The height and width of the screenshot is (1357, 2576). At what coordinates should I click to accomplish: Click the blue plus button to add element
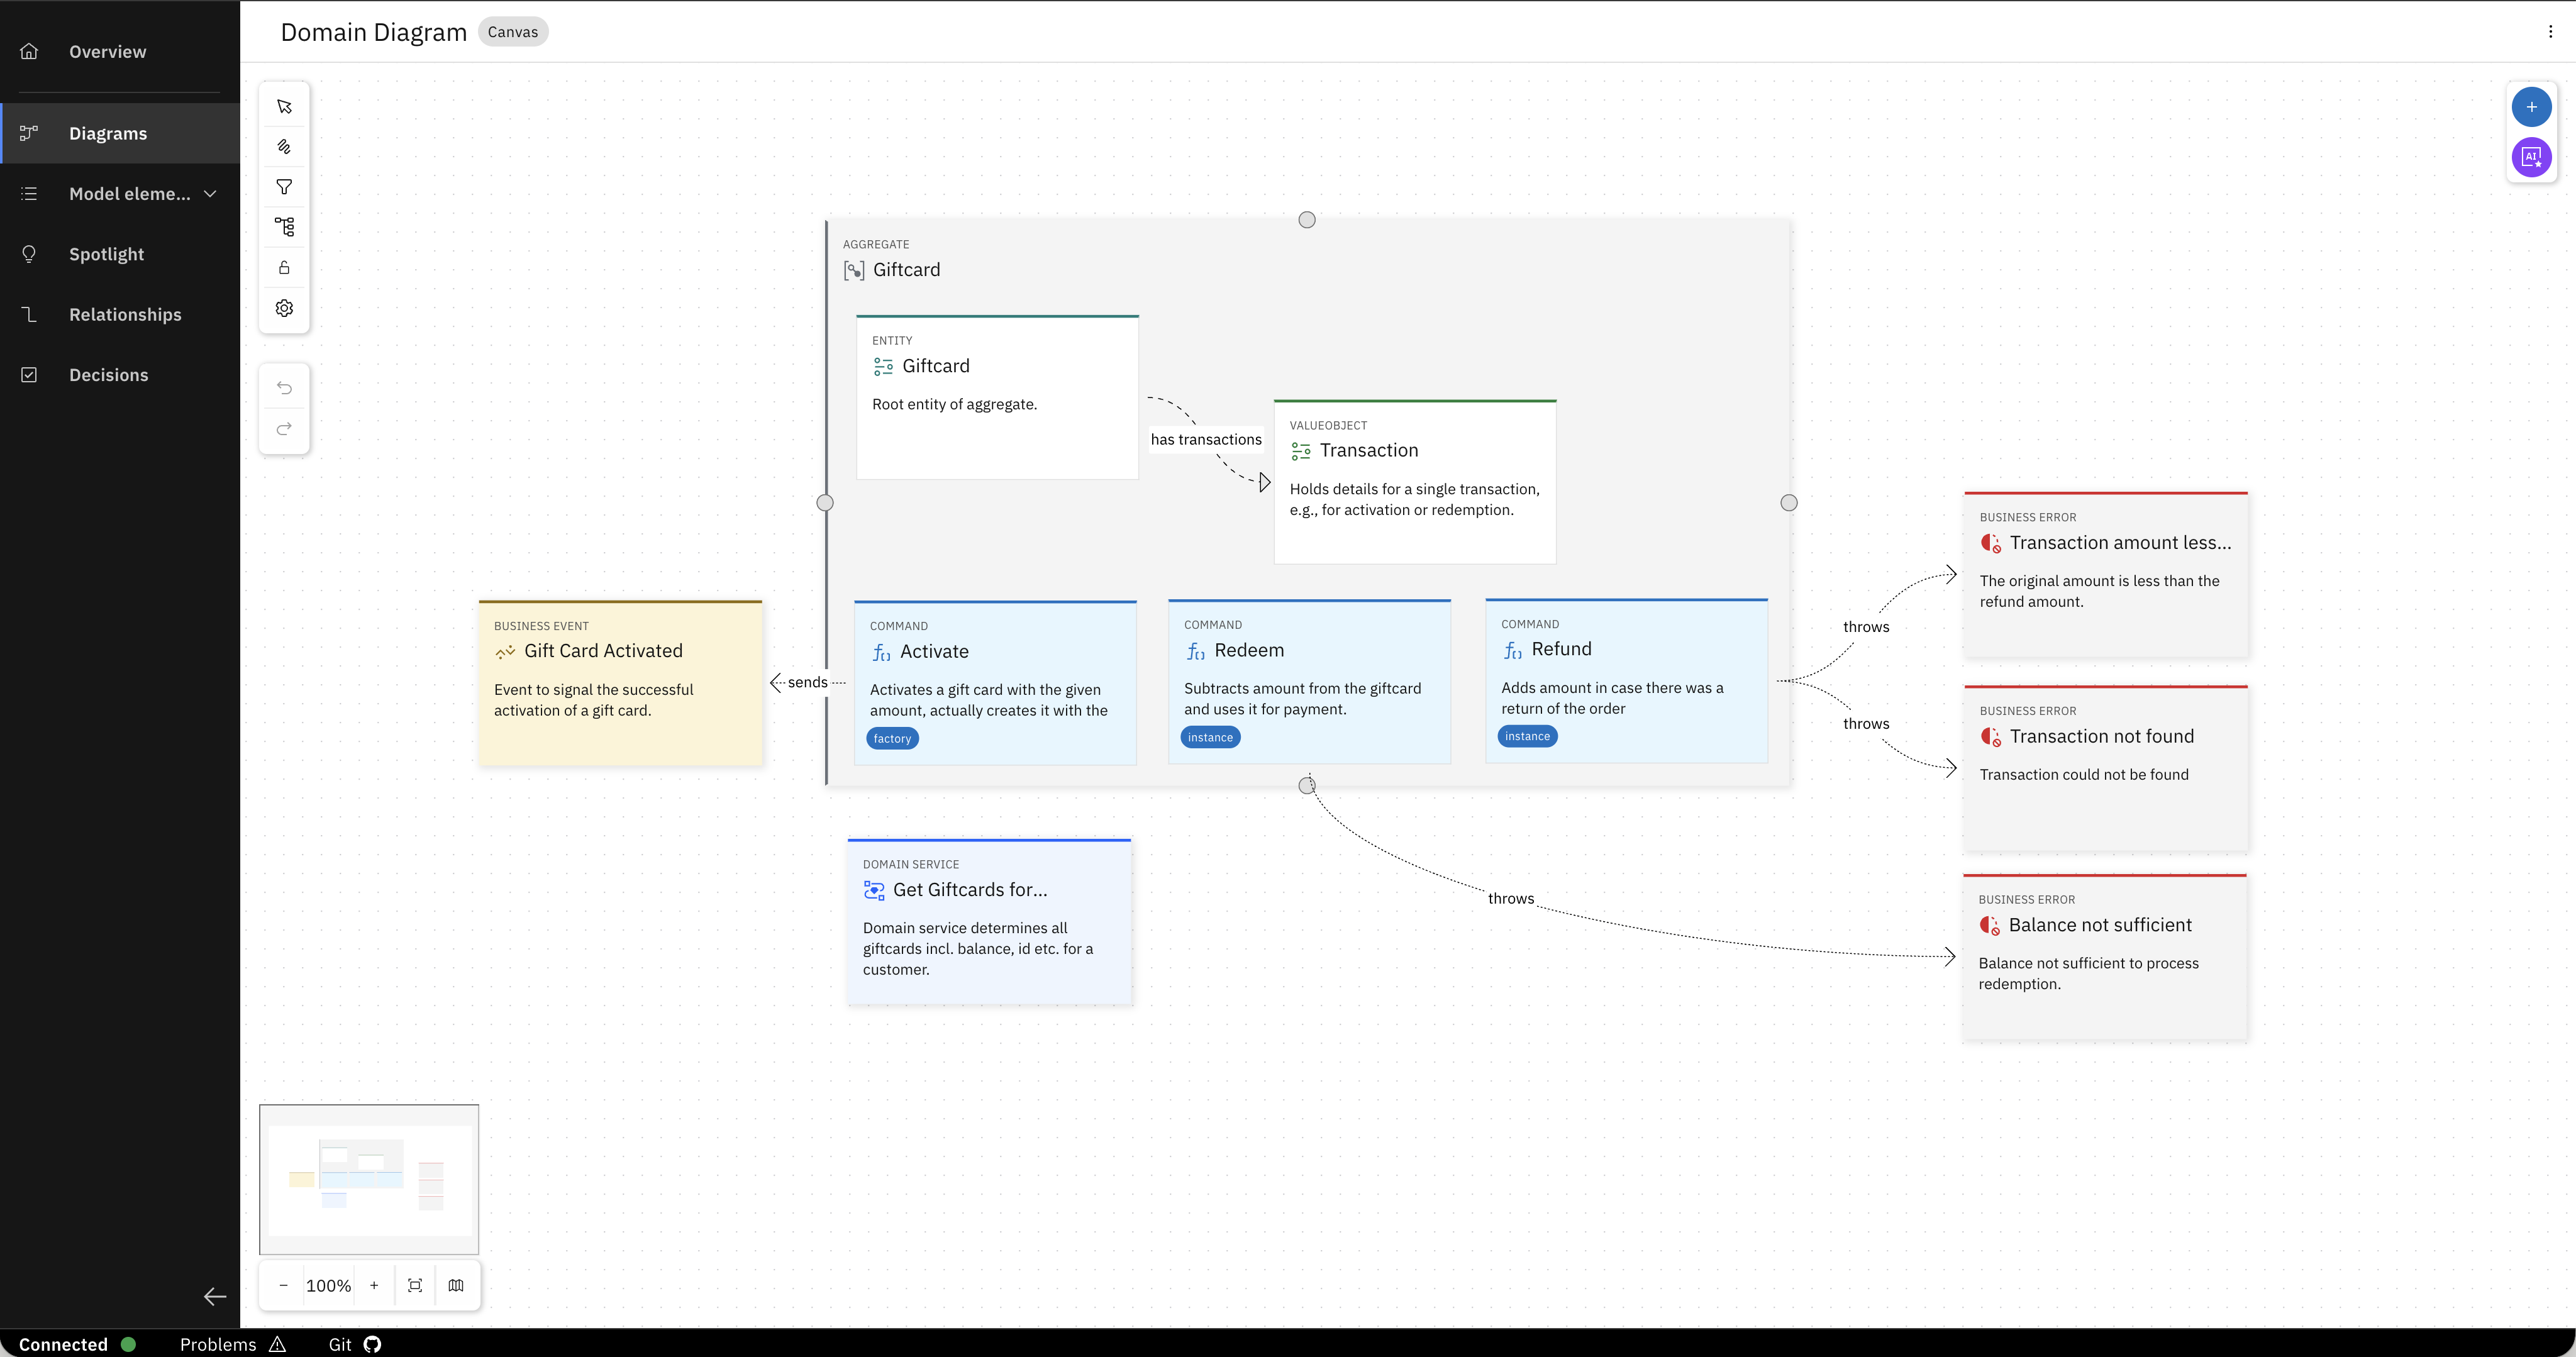pos(2532,107)
